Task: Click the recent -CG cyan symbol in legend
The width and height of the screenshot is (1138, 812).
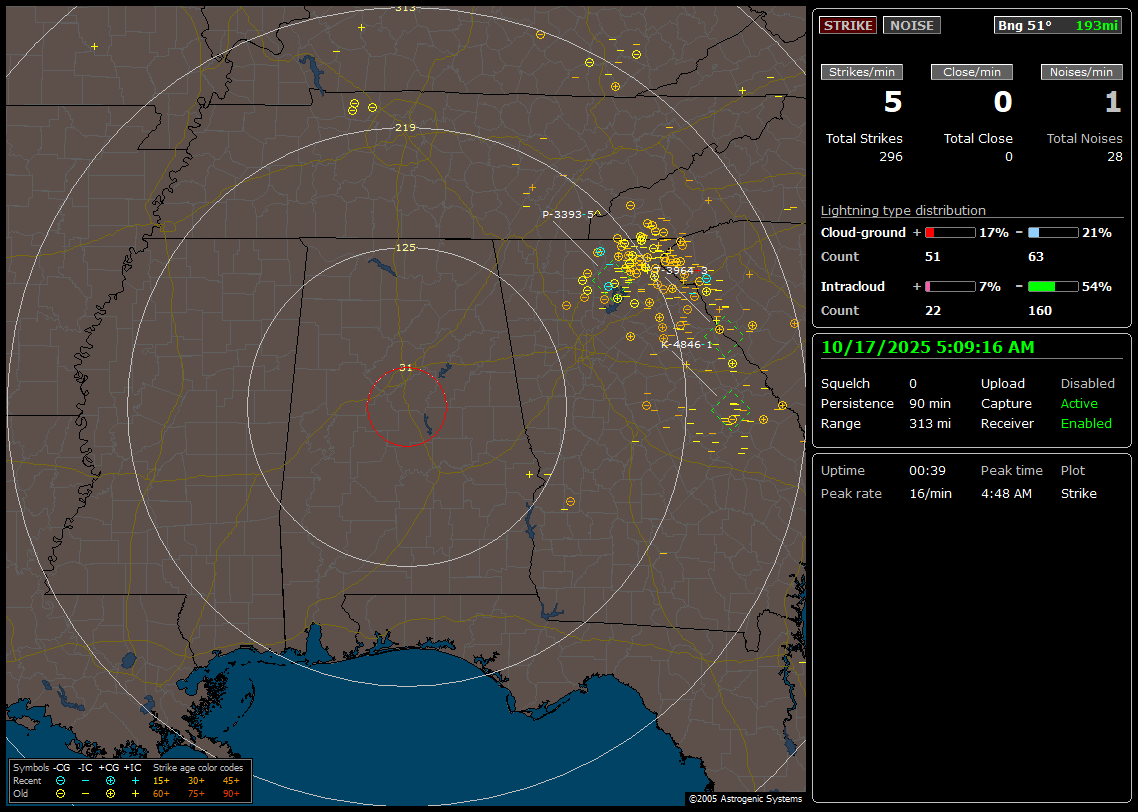Action: (x=60, y=780)
